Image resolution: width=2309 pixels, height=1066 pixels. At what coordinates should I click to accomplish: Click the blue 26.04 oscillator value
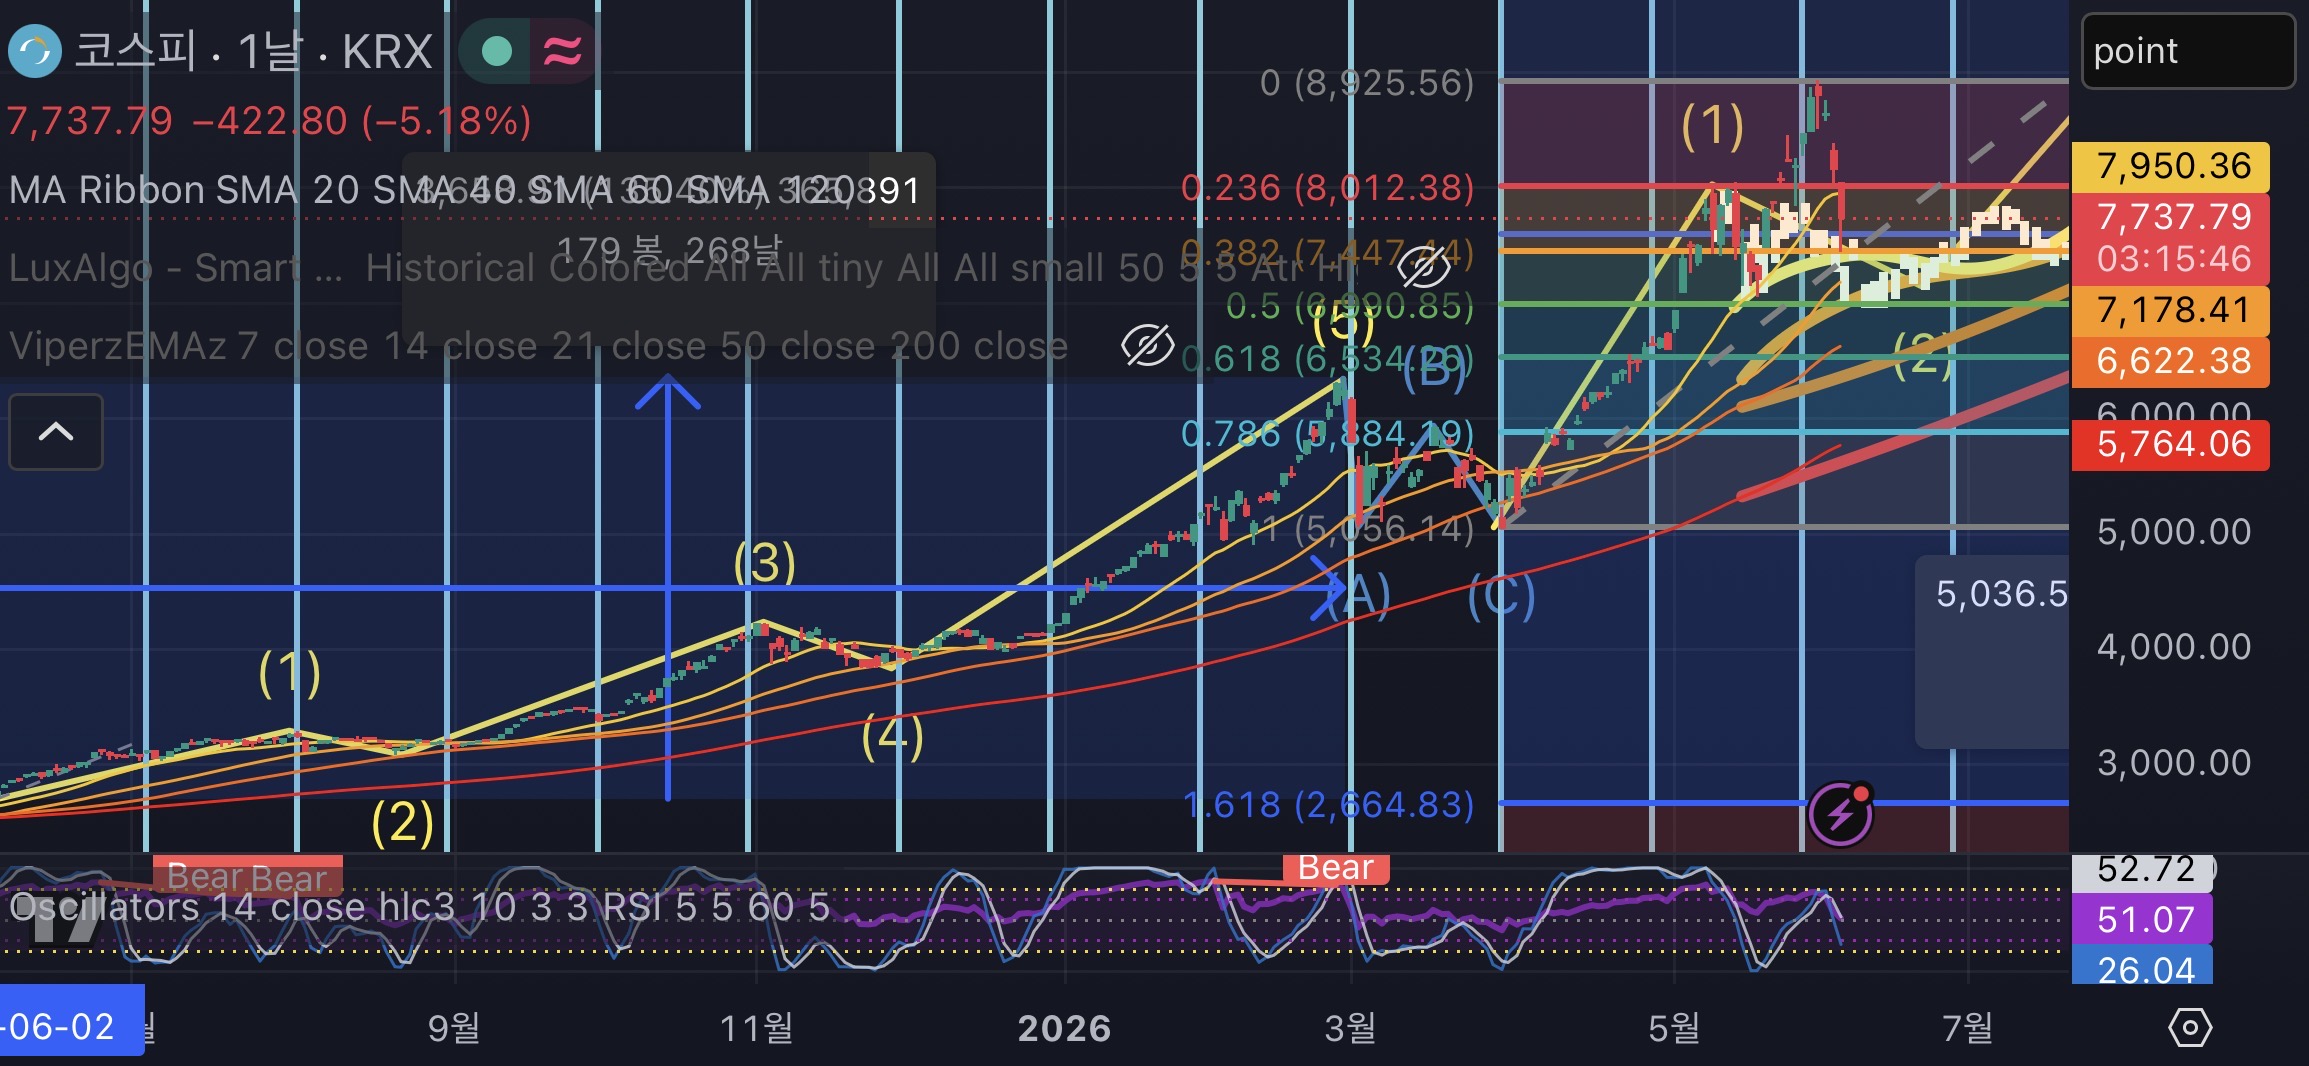[x=2142, y=967]
